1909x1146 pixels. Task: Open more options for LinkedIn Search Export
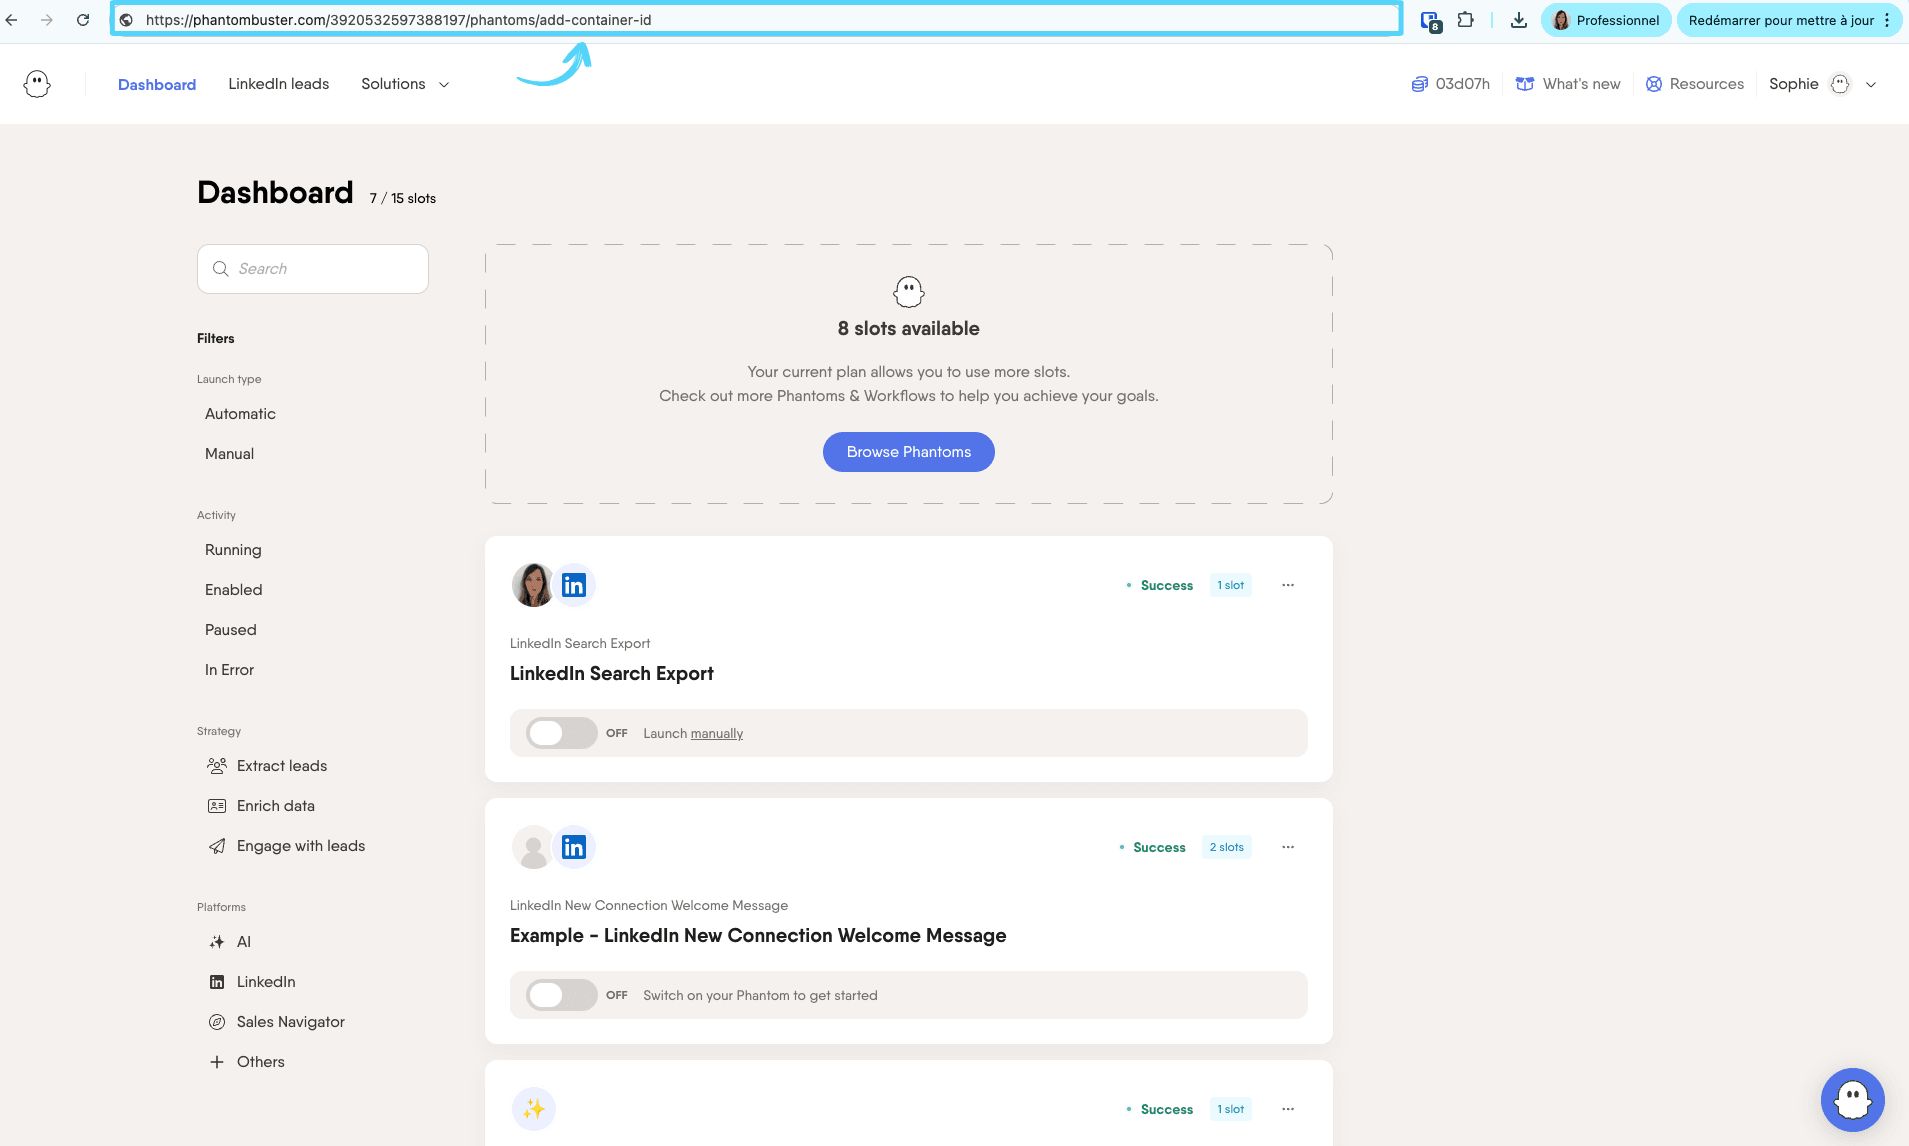[1288, 585]
